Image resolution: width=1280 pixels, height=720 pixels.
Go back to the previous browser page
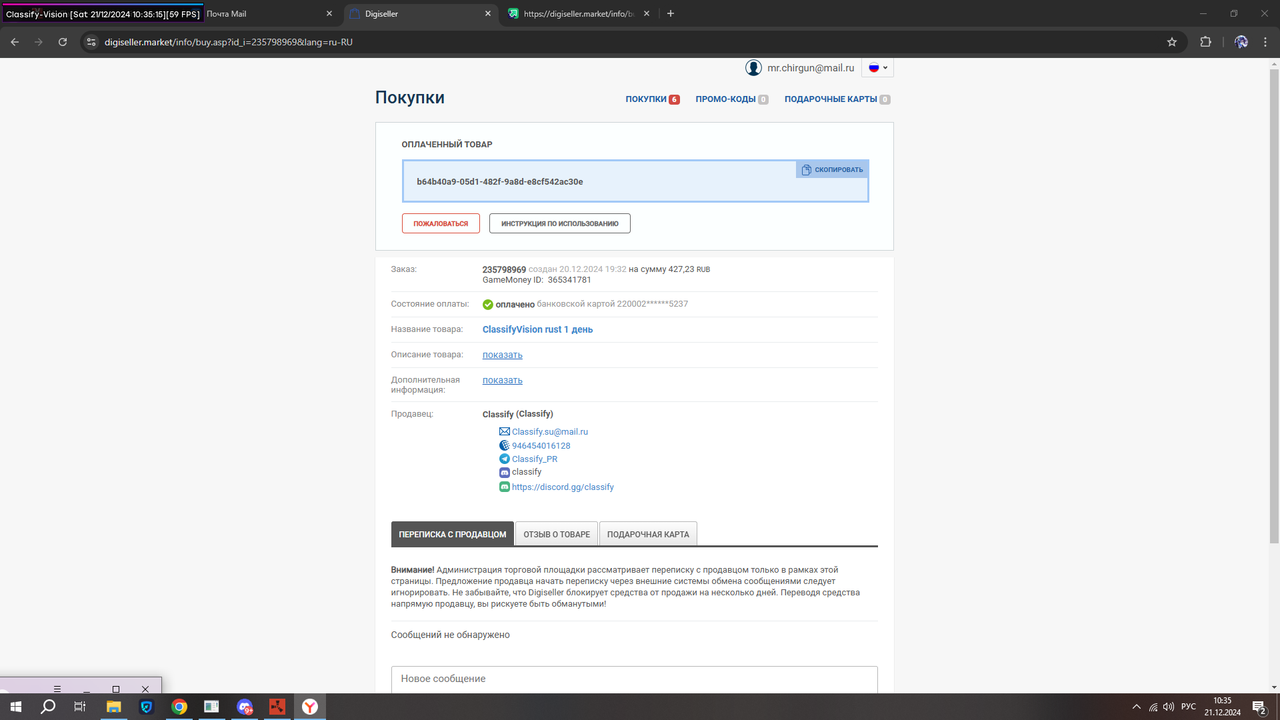[x=15, y=42]
